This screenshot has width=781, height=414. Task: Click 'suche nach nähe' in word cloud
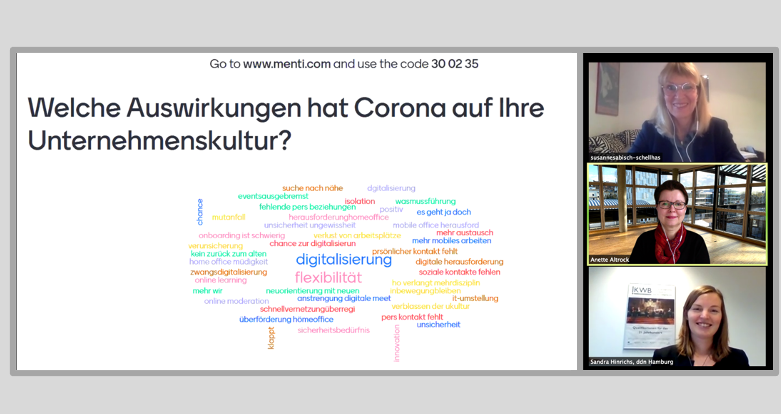click(x=311, y=187)
